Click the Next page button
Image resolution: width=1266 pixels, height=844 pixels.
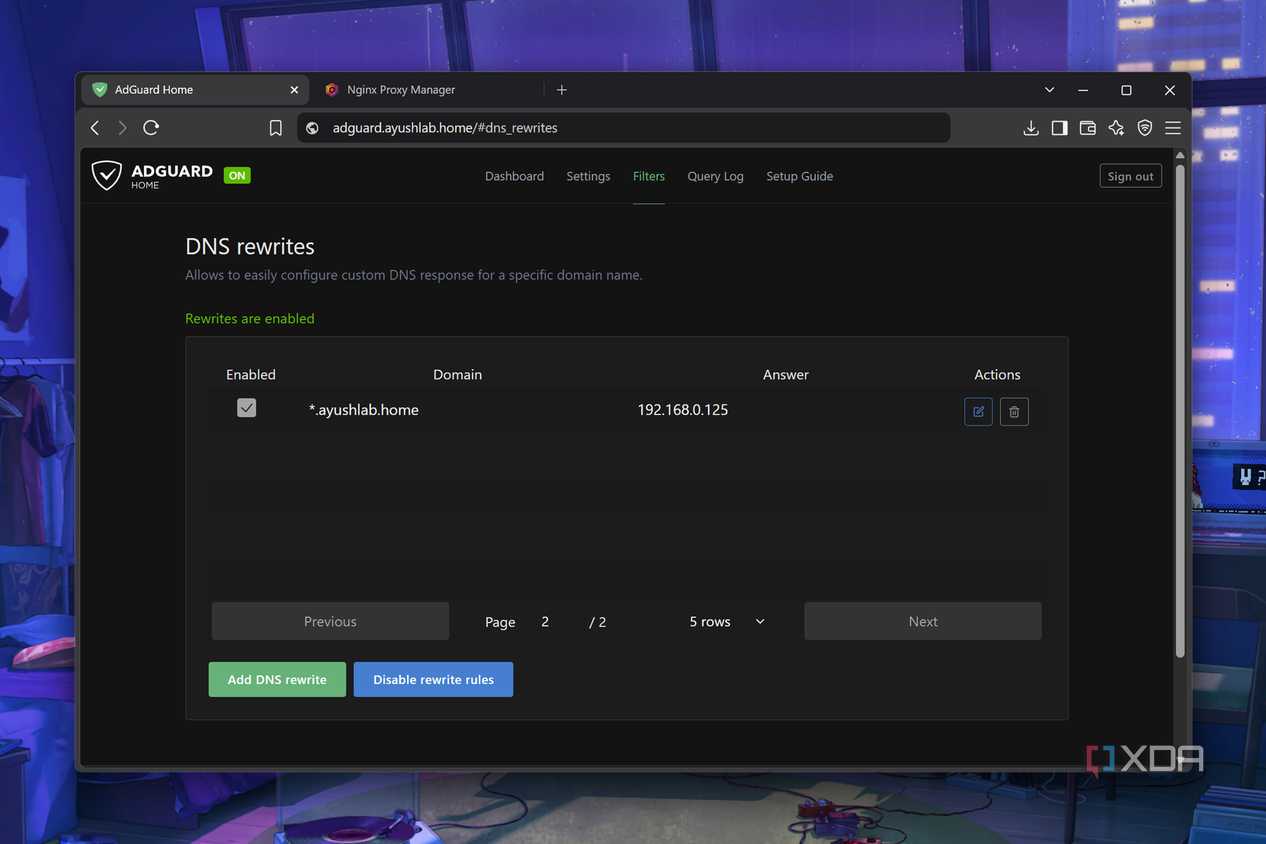pos(923,621)
